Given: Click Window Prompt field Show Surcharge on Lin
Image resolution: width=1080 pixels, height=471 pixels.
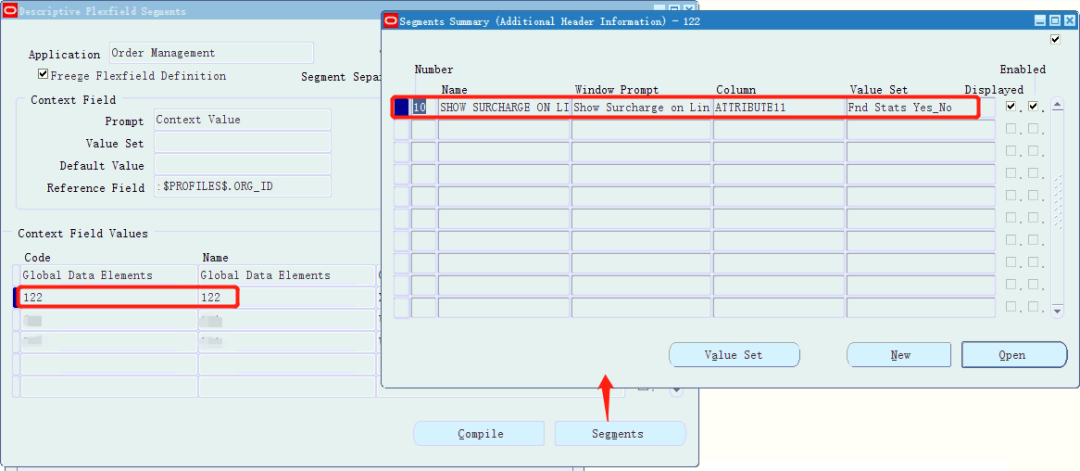Looking at the screenshot, I should click(641, 107).
